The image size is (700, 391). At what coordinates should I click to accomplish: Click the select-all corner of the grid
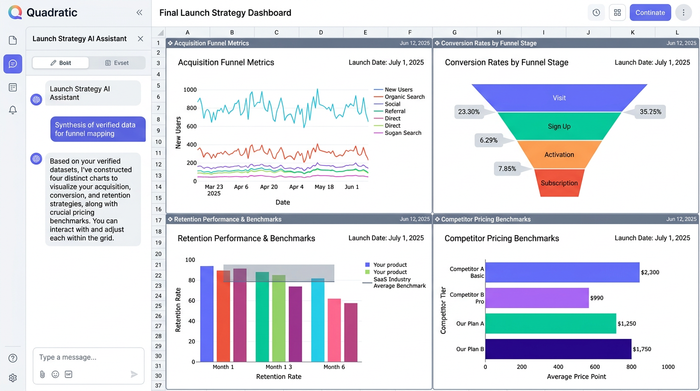[158, 33]
